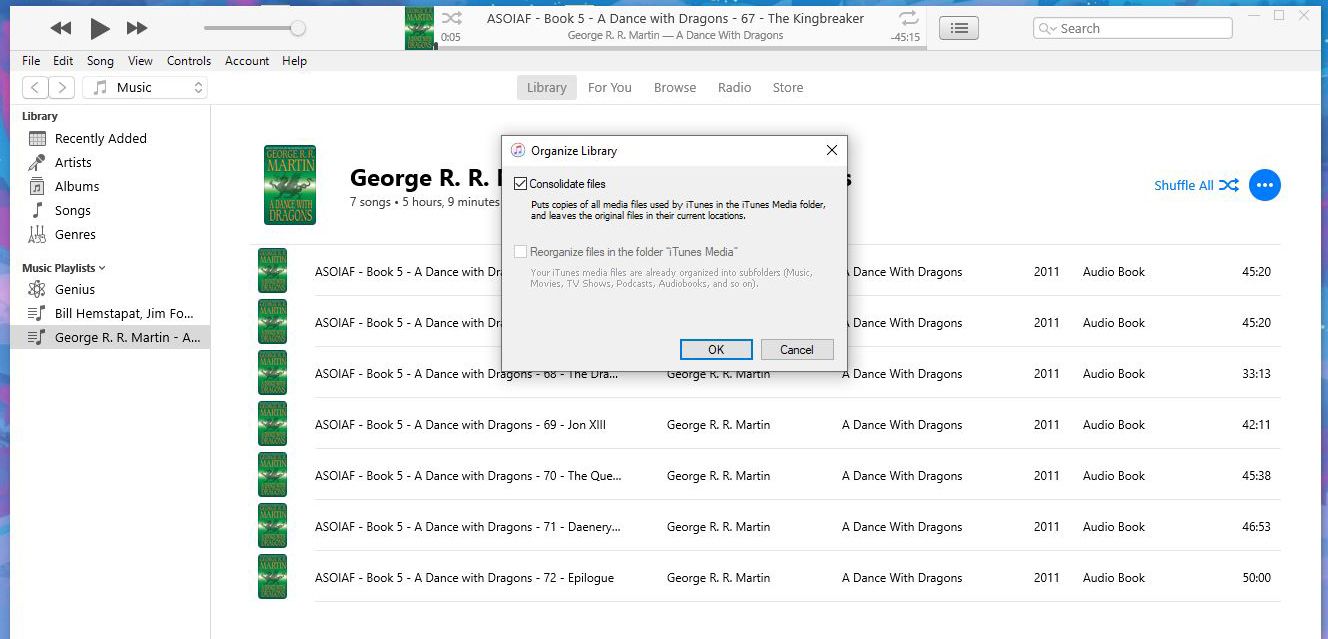The width and height of the screenshot is (1328, 639).
Task: Open the Controls menu
Action: click(x=188, y=61)
